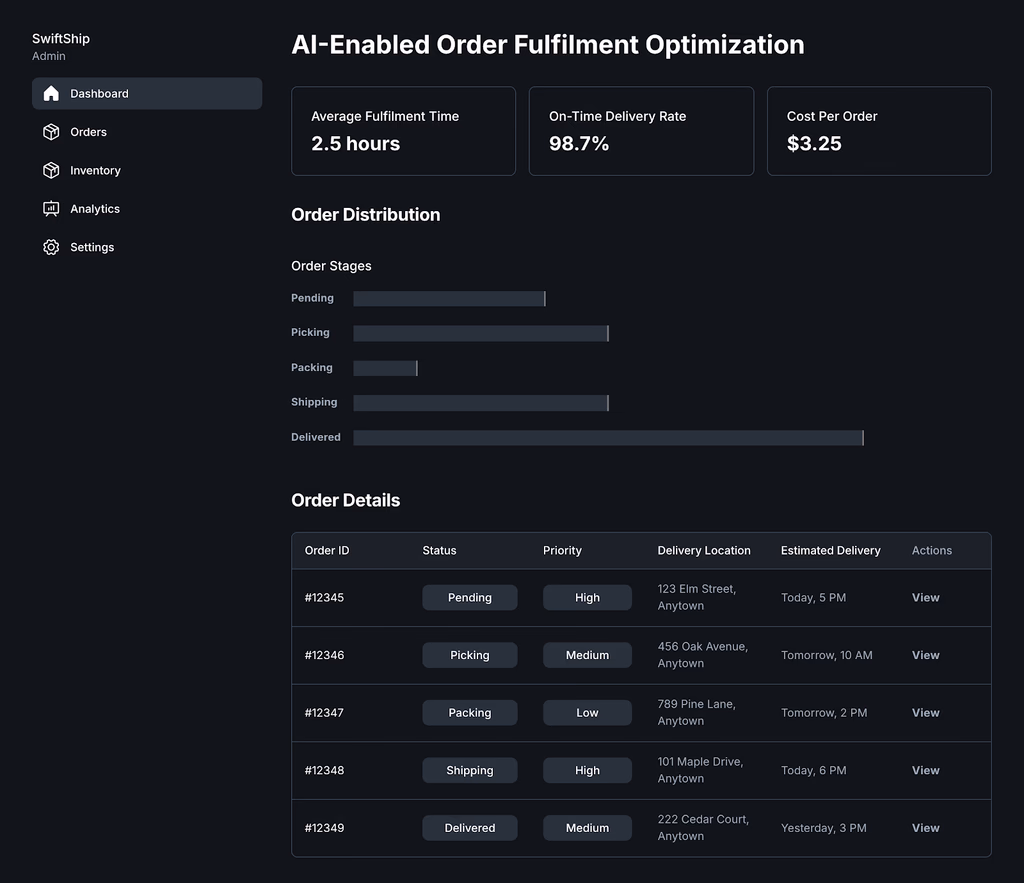
Task: Click the Low priority badge
Action: click(587, 713)
